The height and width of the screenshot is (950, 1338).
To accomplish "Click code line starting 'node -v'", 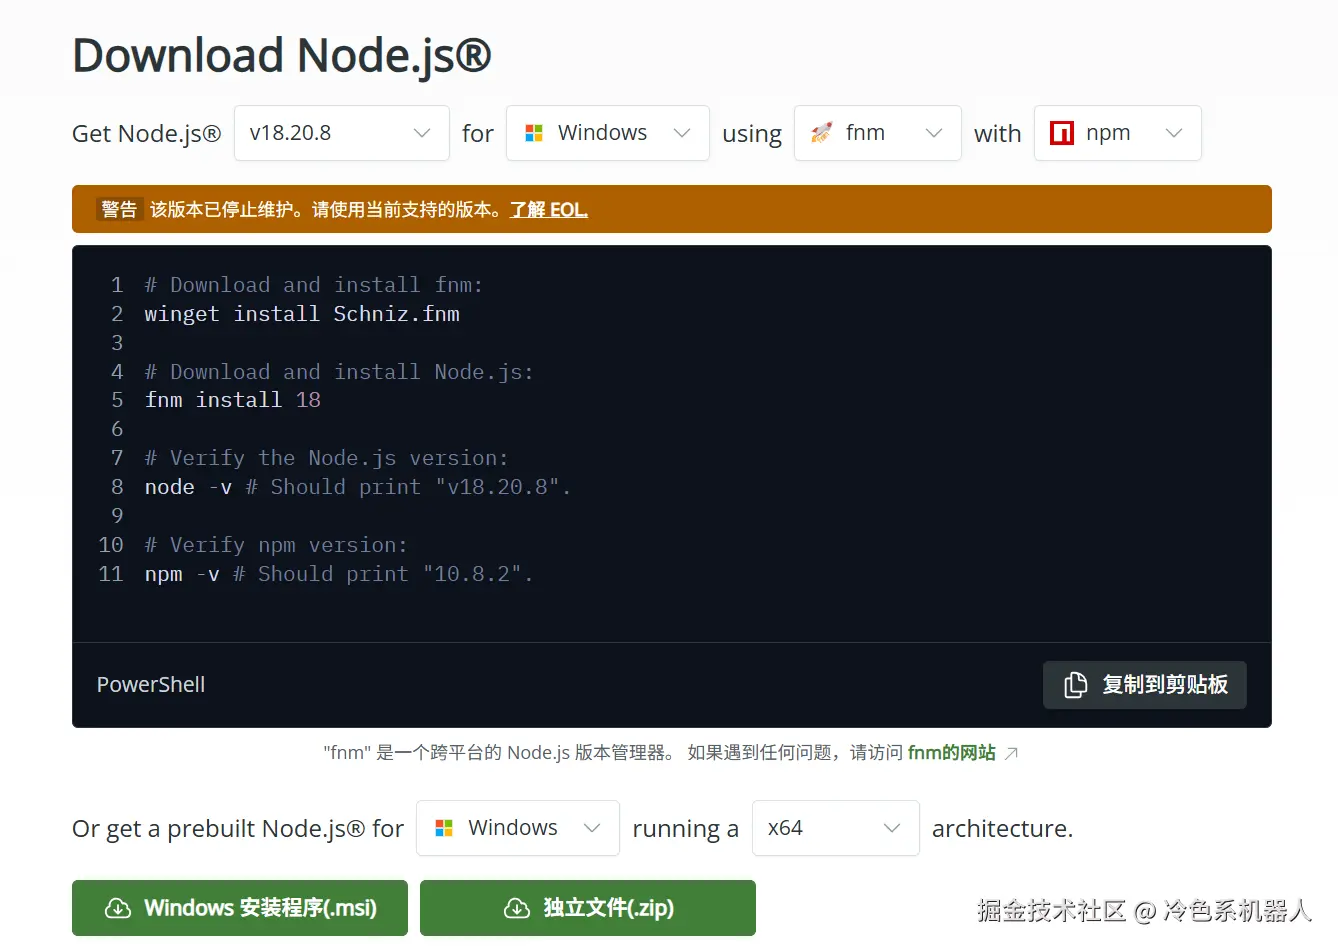I will click(358, 487).
